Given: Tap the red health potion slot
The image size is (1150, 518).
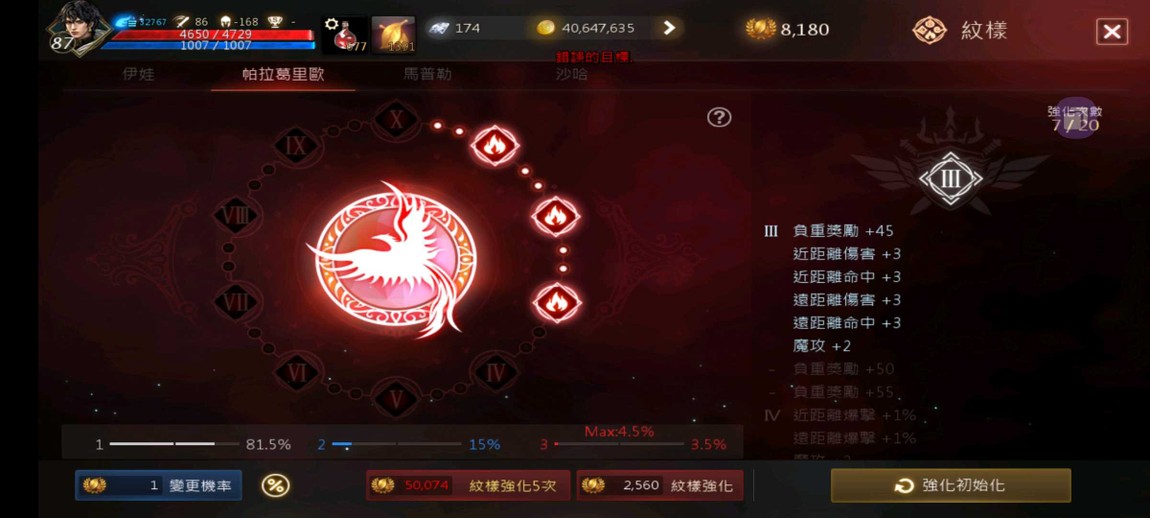Looking at the screenshot, I should coord(345,34).
